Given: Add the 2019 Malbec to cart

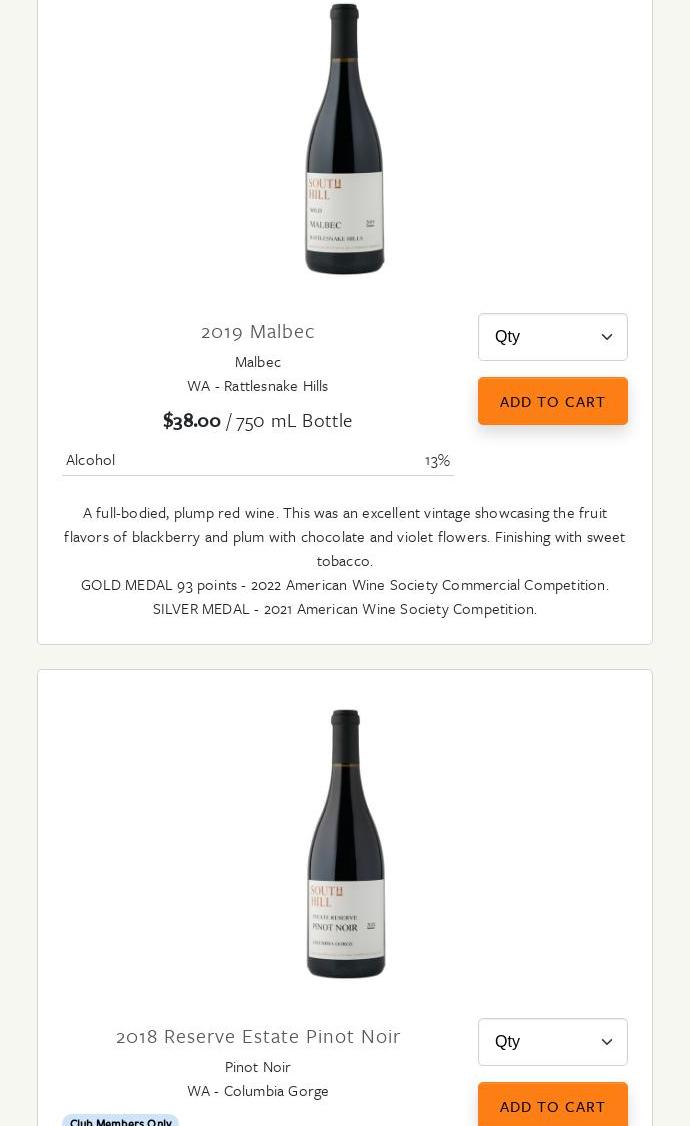Looking at the screenshot, I should (552, 401).
